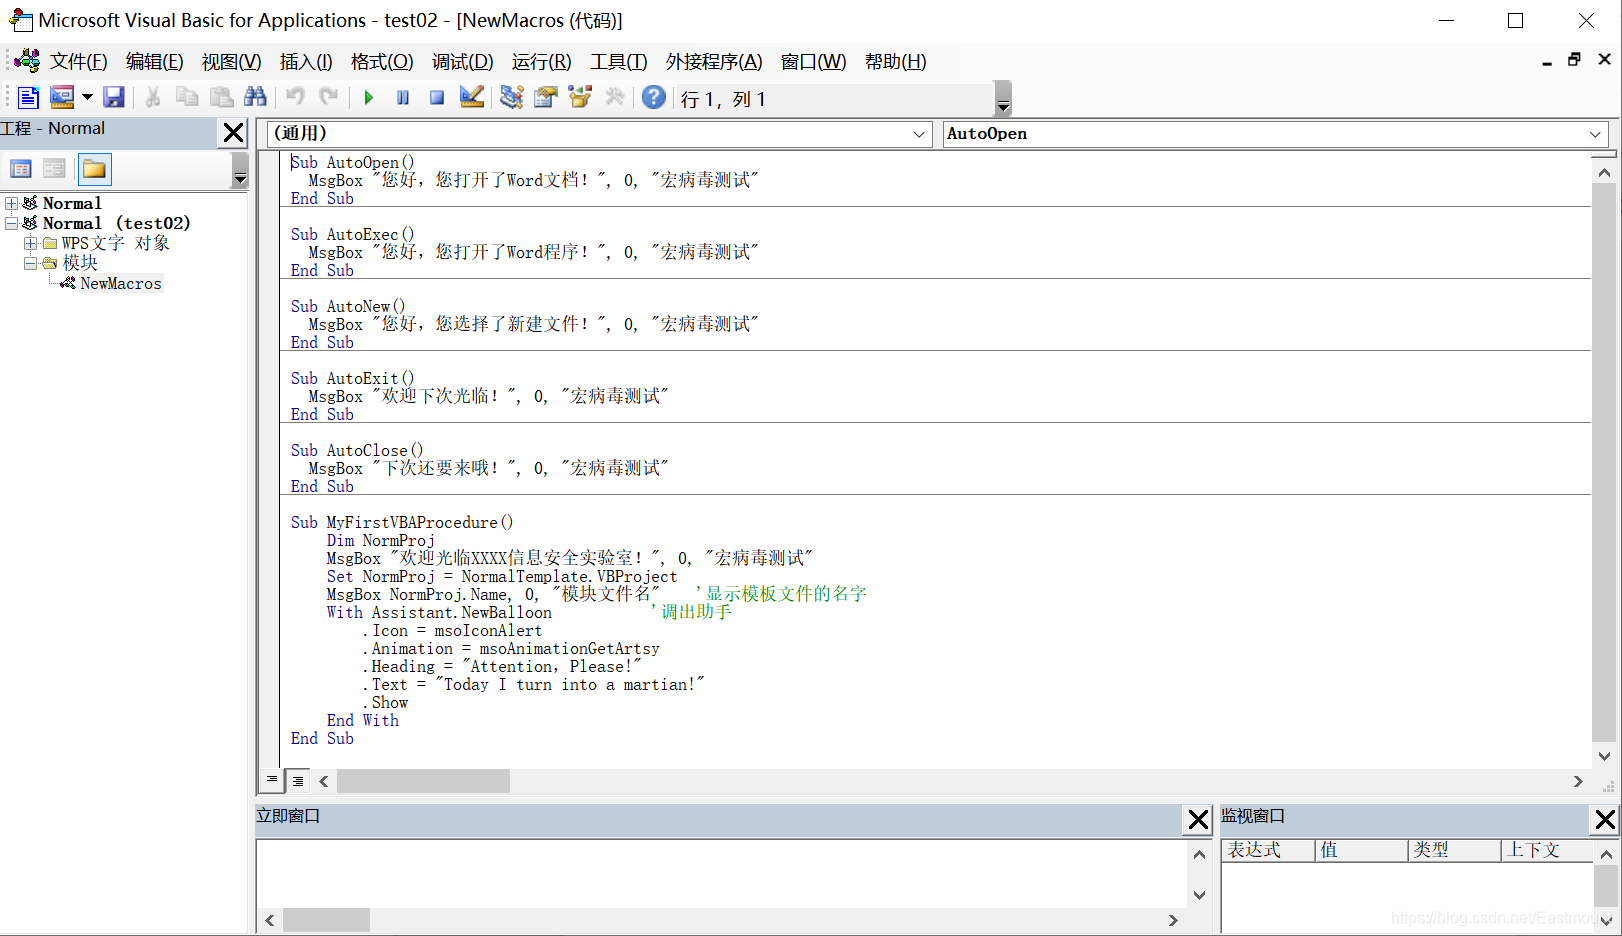The width and height of the screenshot is (1622, 936).
Task: Click the VBA app icon in the menu bar
Action: click(27, 61)
